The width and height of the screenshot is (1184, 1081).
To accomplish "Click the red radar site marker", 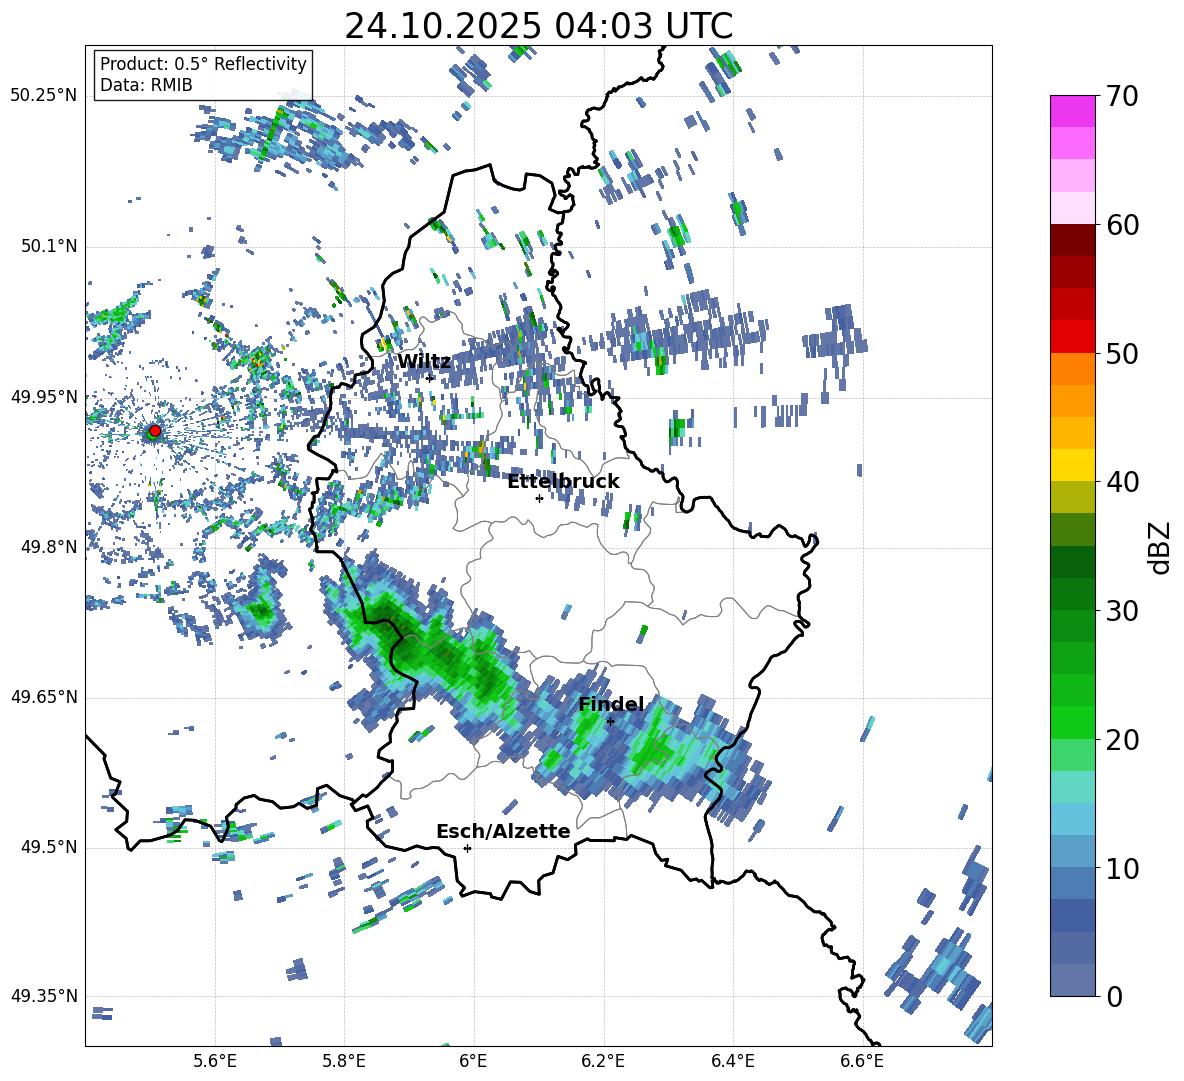I will 155,431.
